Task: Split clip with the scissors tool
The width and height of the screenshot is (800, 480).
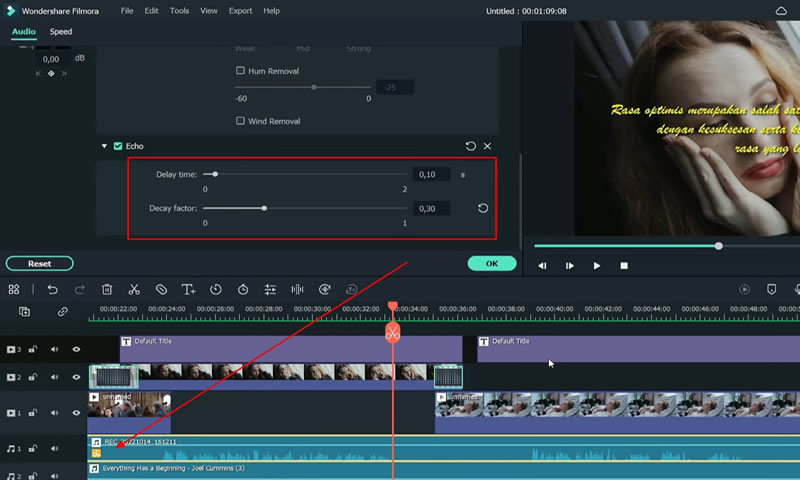Action: 134,289
